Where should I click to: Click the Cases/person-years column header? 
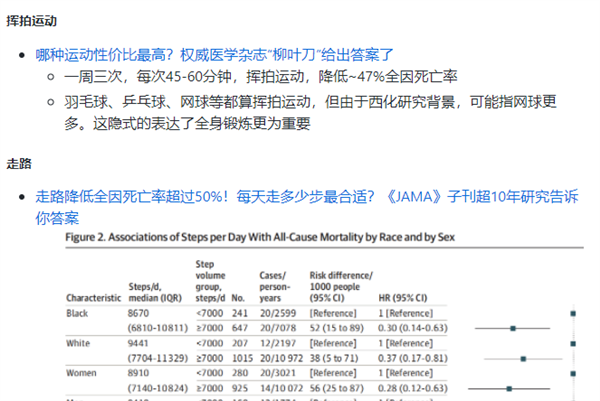tap(275, 287)
